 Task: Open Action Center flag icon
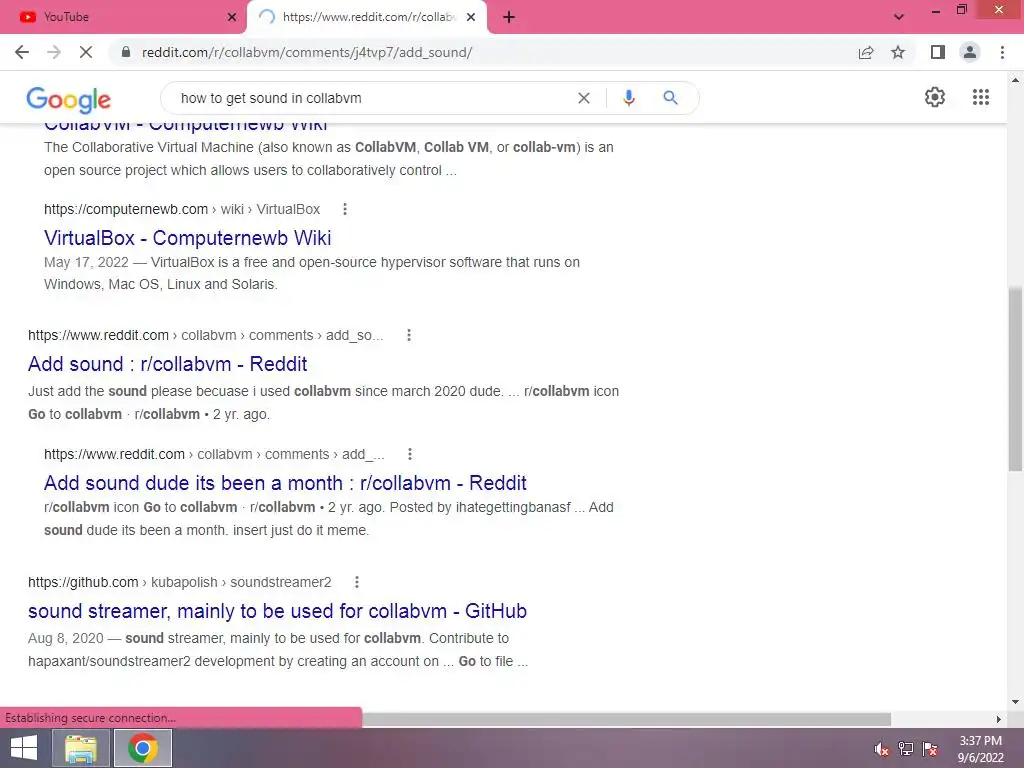pyautogui.click(x=930, y=749)
